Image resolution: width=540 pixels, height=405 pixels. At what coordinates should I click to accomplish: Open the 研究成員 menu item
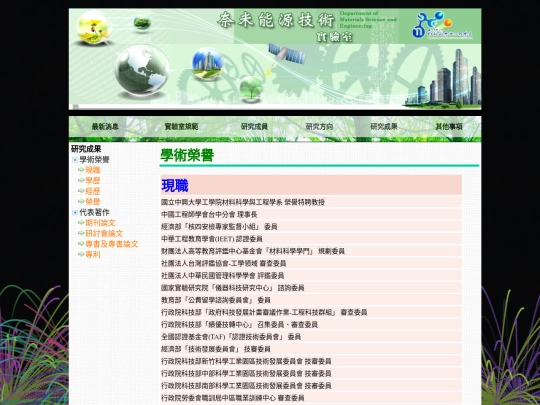point(254,126)
